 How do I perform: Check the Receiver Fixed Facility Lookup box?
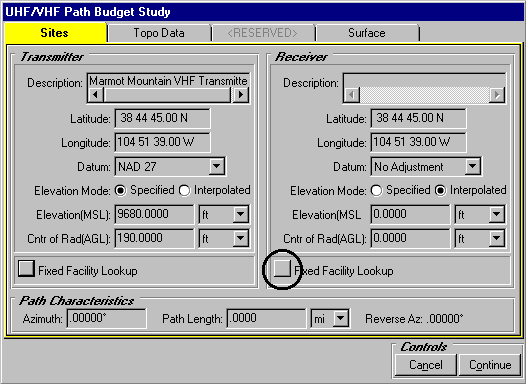(282, 269)
